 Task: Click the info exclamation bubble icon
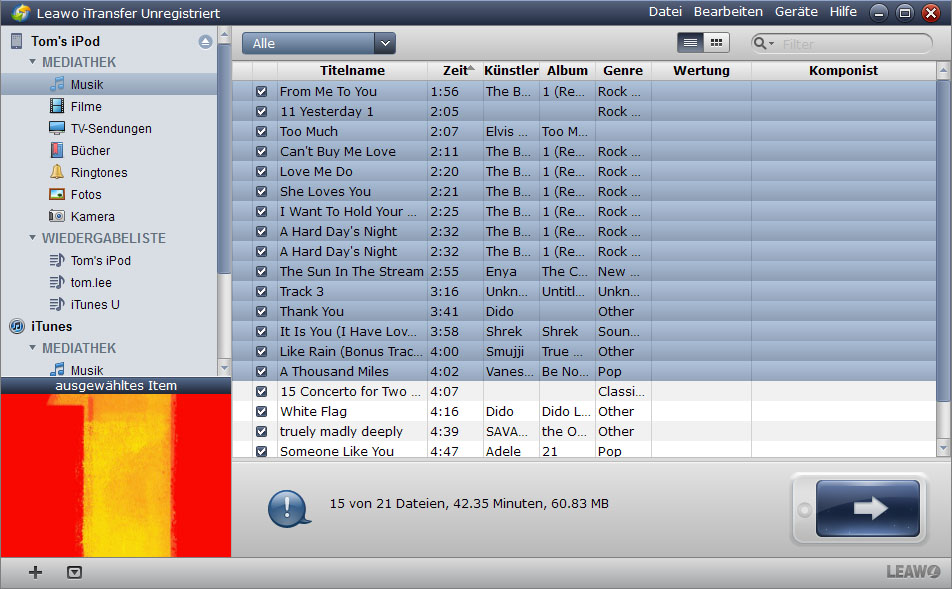point(289,508)
